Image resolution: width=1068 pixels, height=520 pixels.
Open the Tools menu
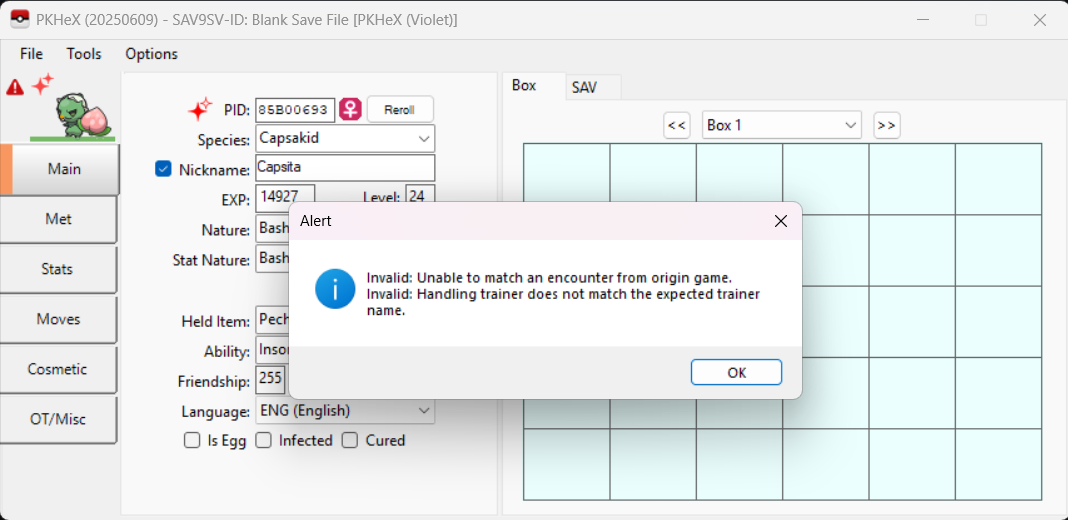click(x=84, y=54)
